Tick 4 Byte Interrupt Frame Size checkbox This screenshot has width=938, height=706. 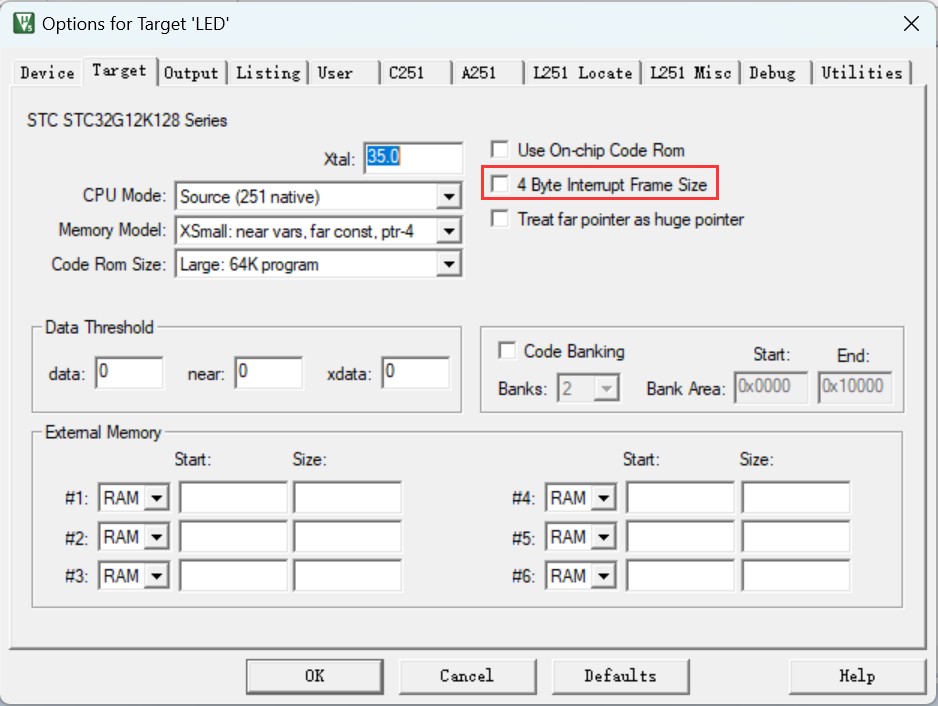click(499, 184)
